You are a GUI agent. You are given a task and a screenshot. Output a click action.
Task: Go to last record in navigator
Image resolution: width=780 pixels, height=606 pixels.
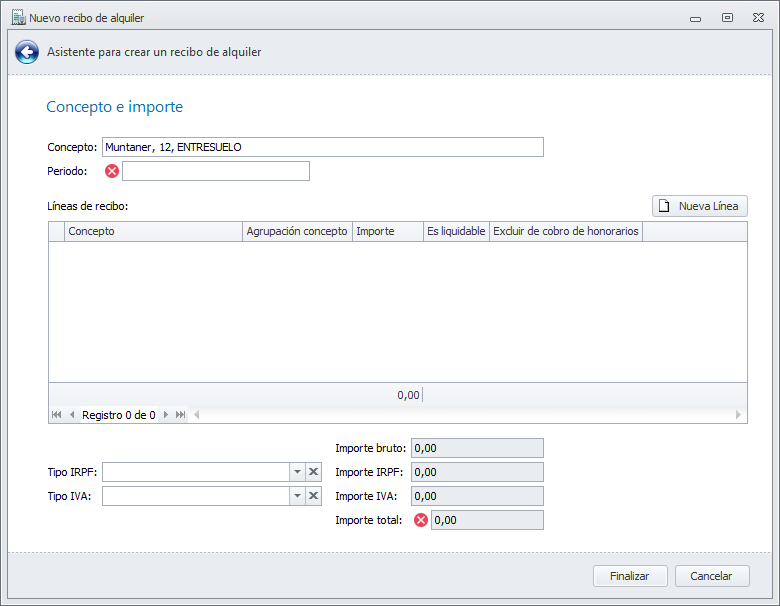[180, 414]
